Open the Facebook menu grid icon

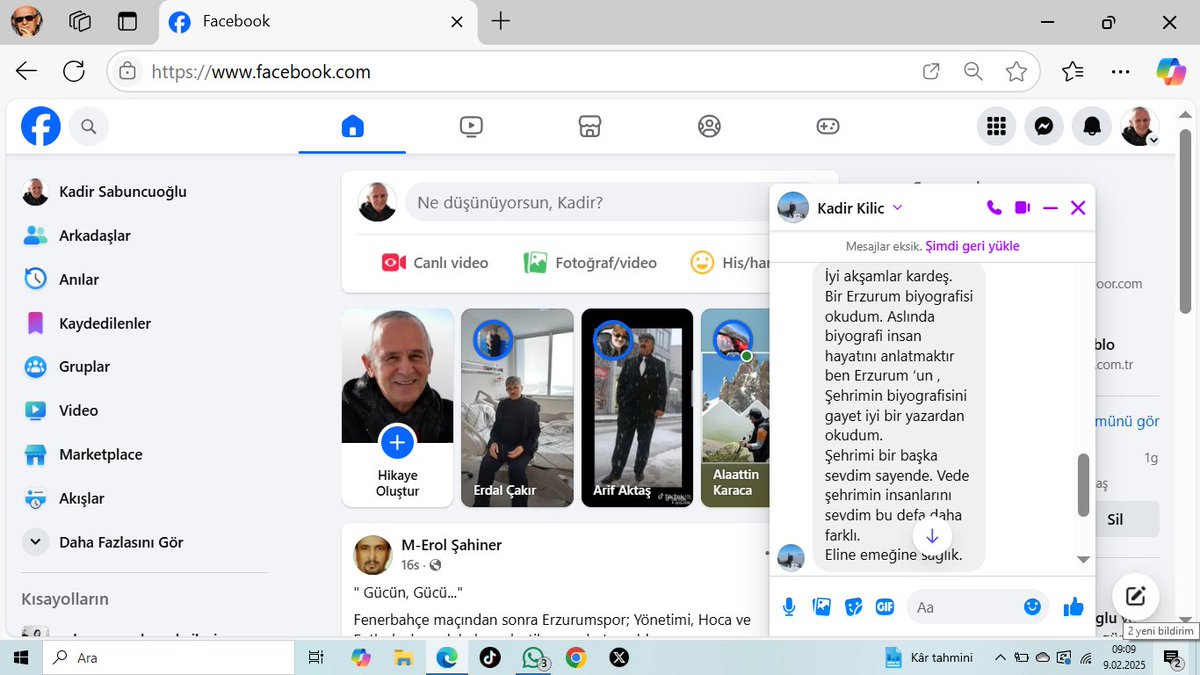[996, 126]
